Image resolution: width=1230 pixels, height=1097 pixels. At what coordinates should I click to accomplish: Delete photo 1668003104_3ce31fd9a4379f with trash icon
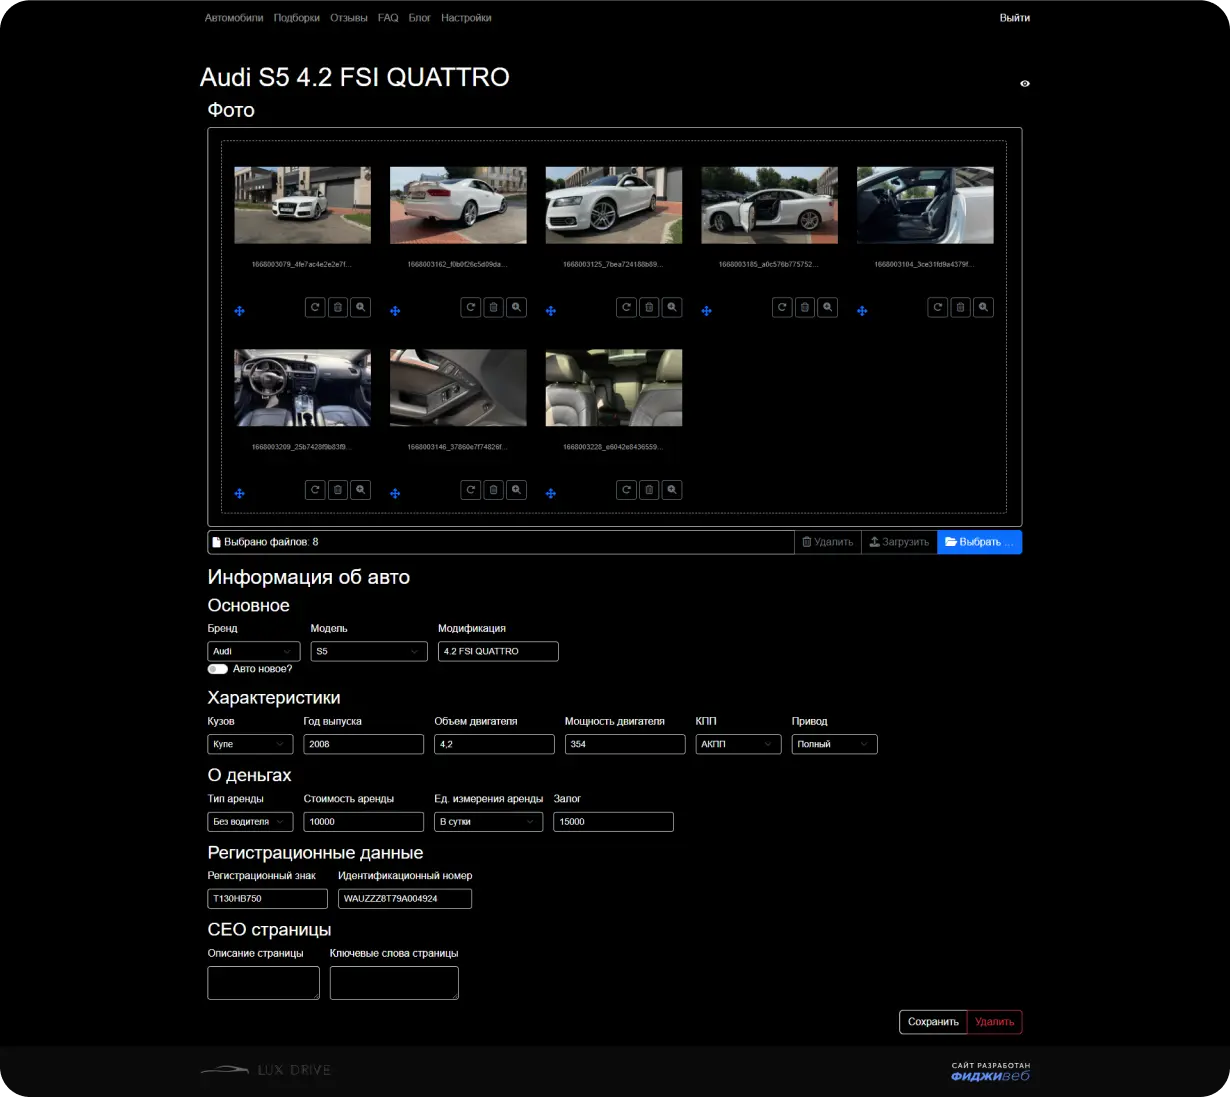(961, 307)
